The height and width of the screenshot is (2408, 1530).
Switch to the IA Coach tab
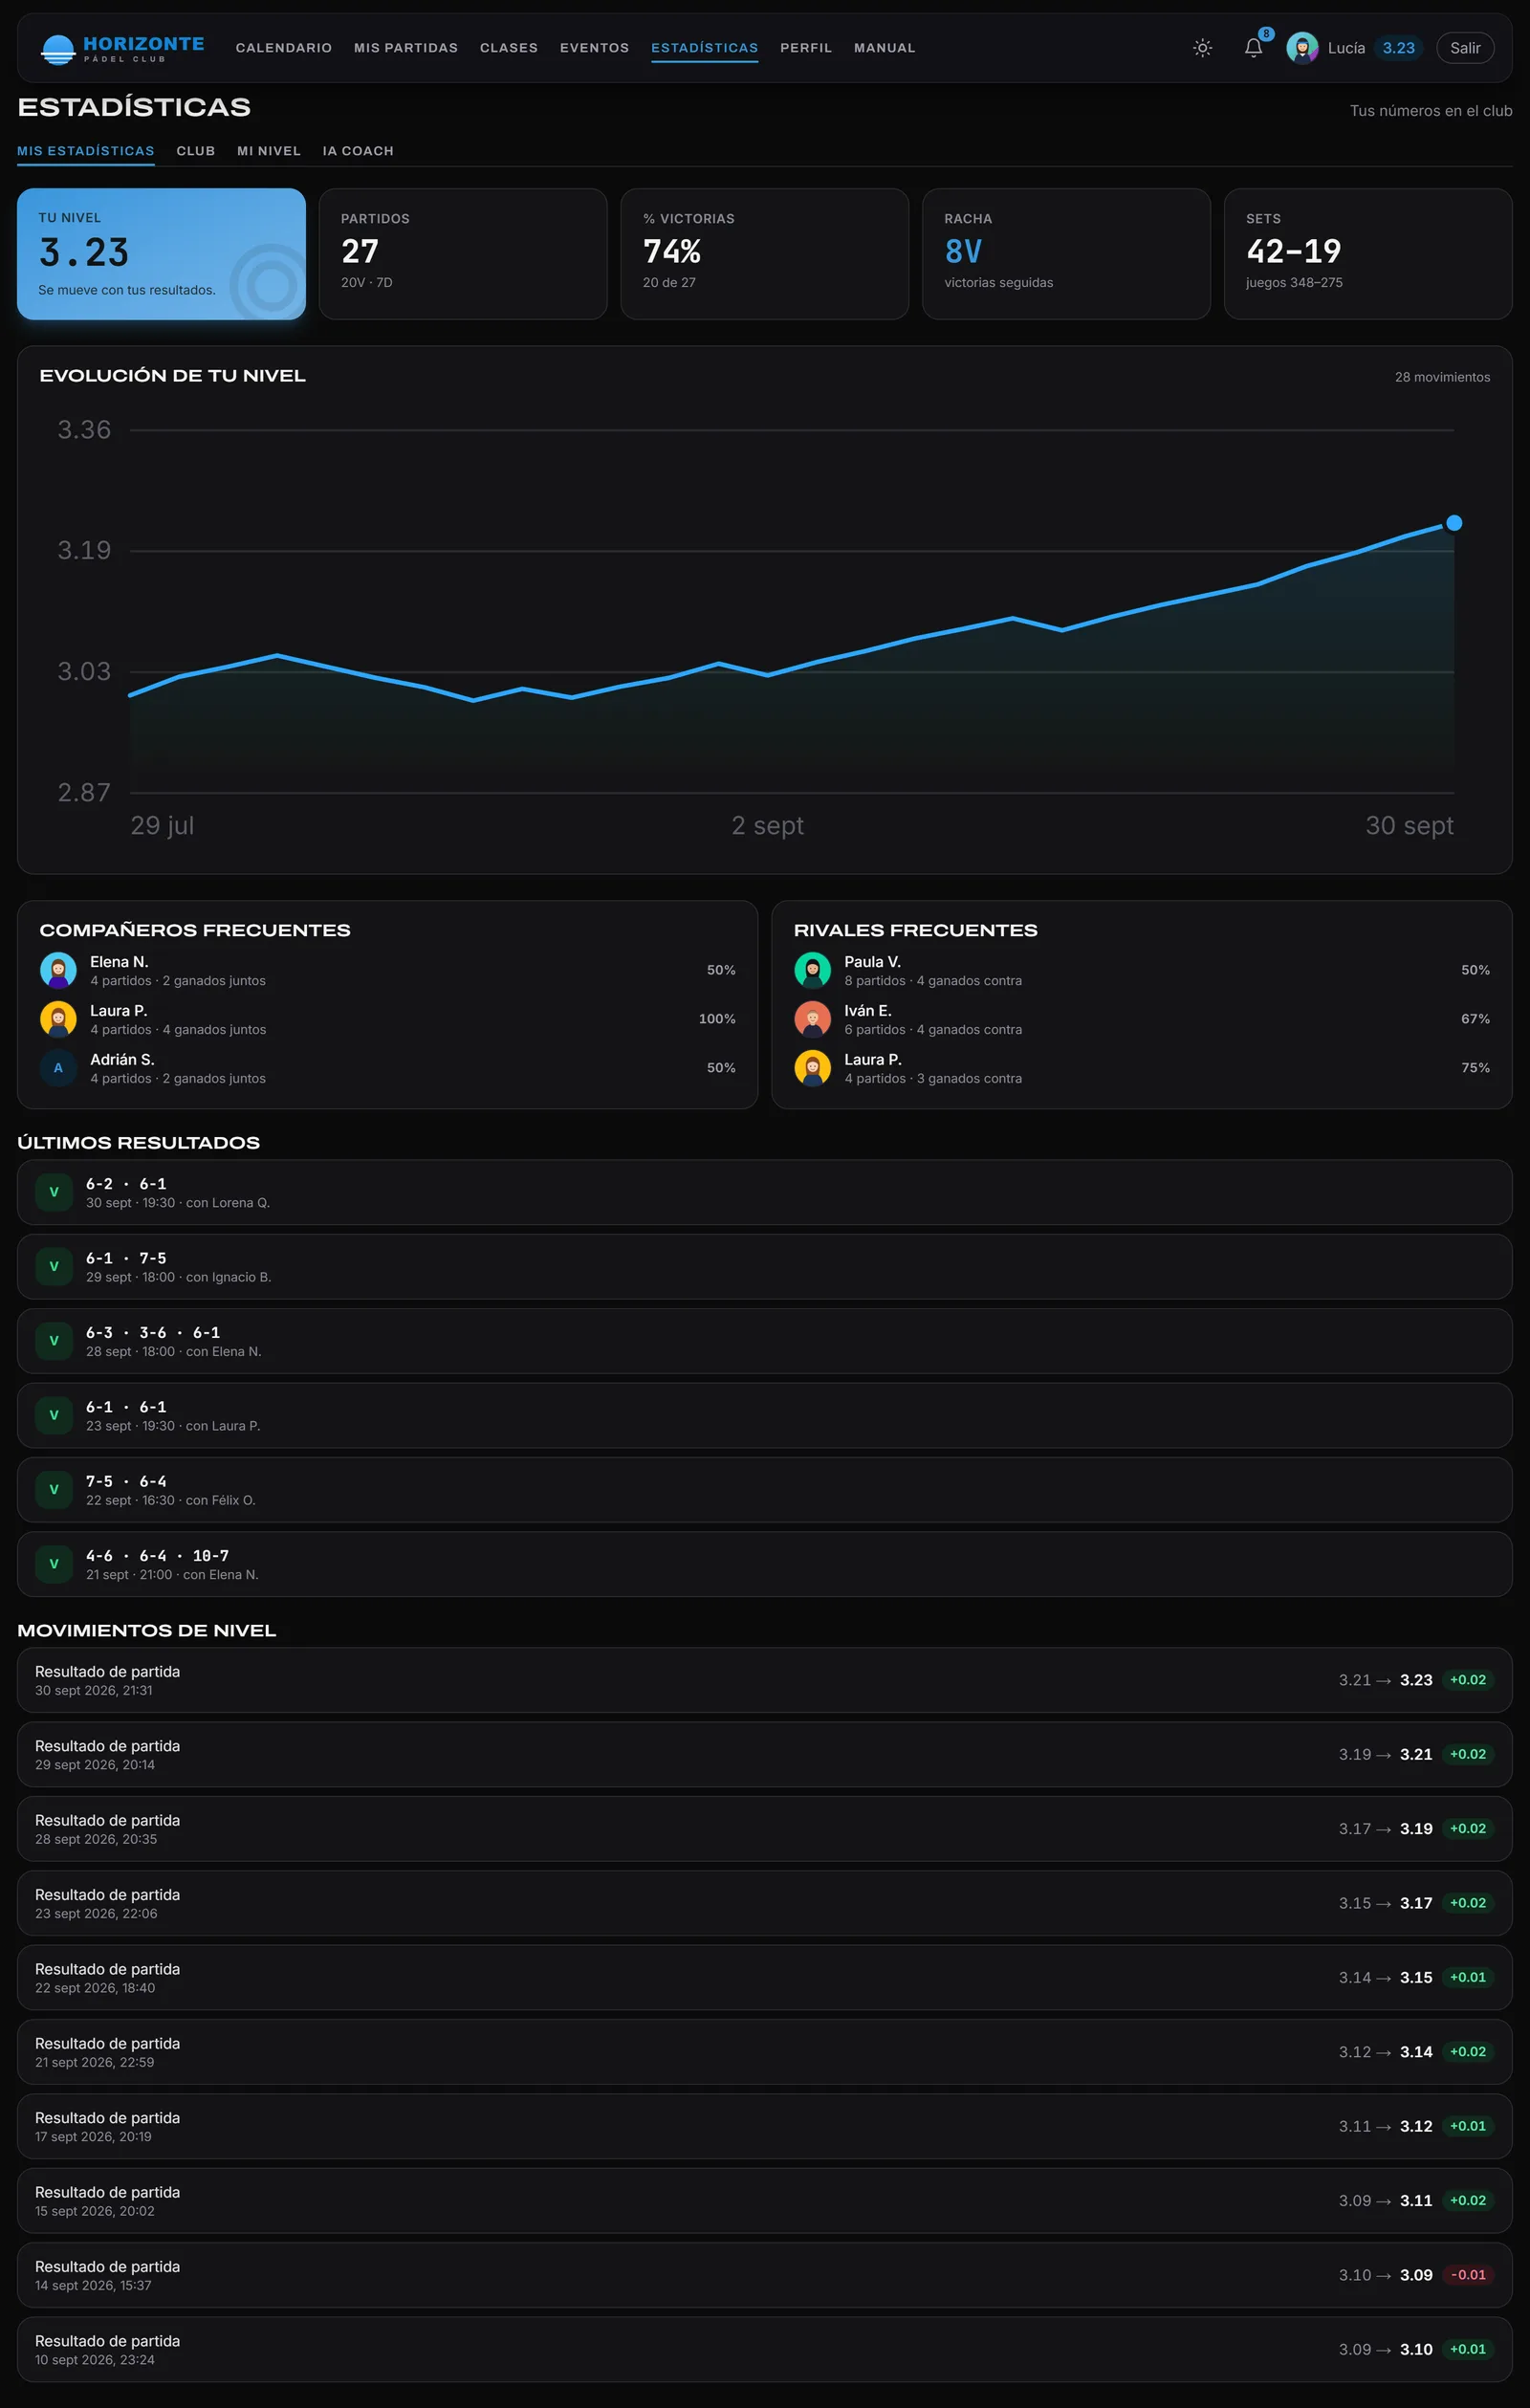tap(358, 151)
